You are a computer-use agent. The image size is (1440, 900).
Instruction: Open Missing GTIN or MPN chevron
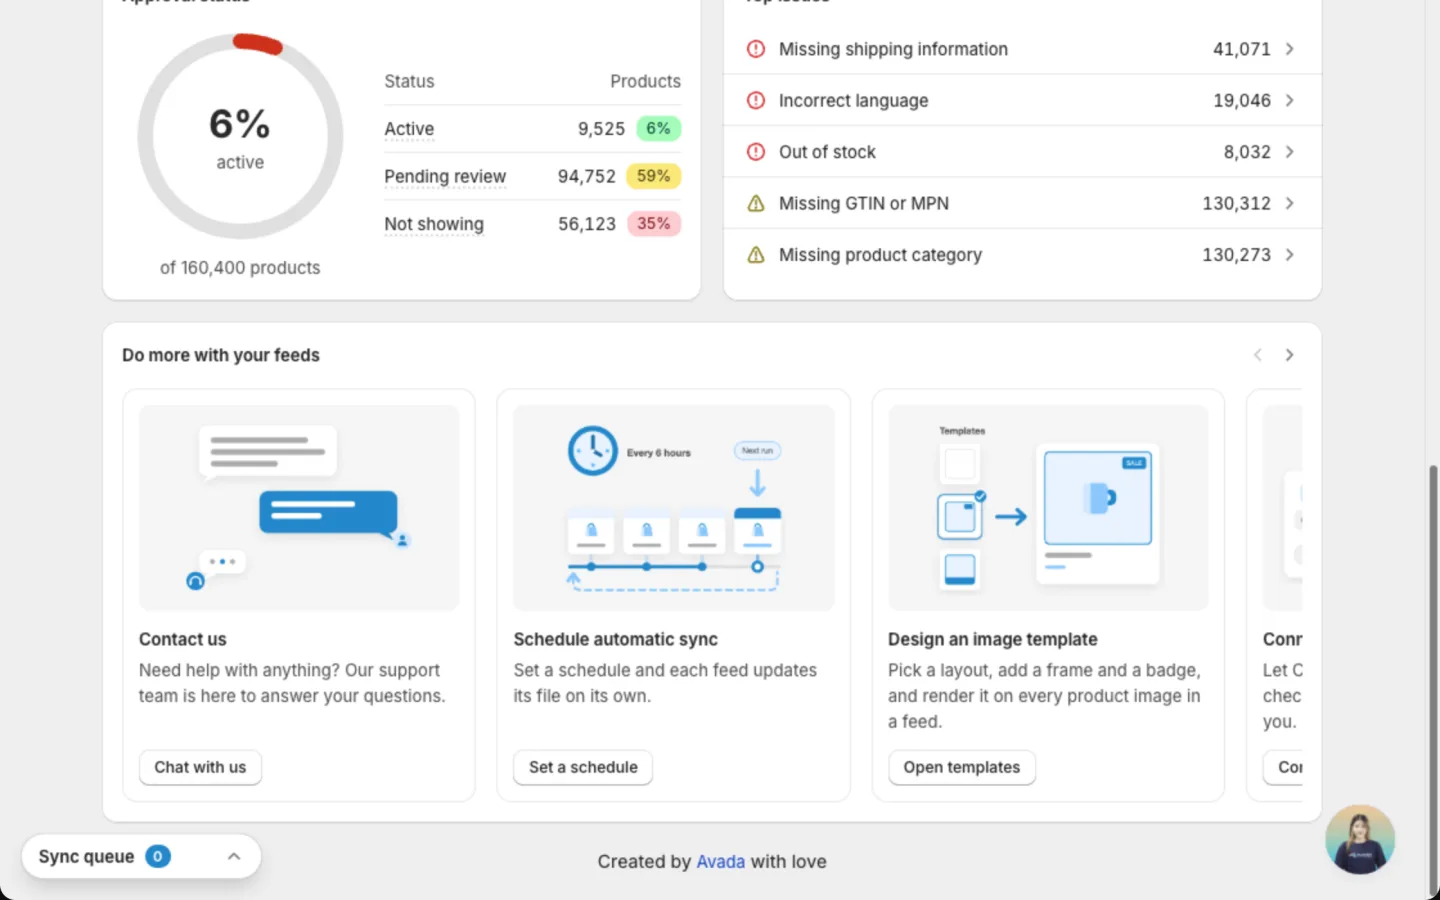1289,203
